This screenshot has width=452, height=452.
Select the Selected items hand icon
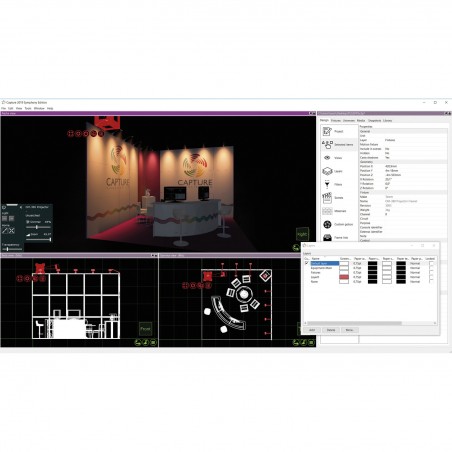coord(327,145)
